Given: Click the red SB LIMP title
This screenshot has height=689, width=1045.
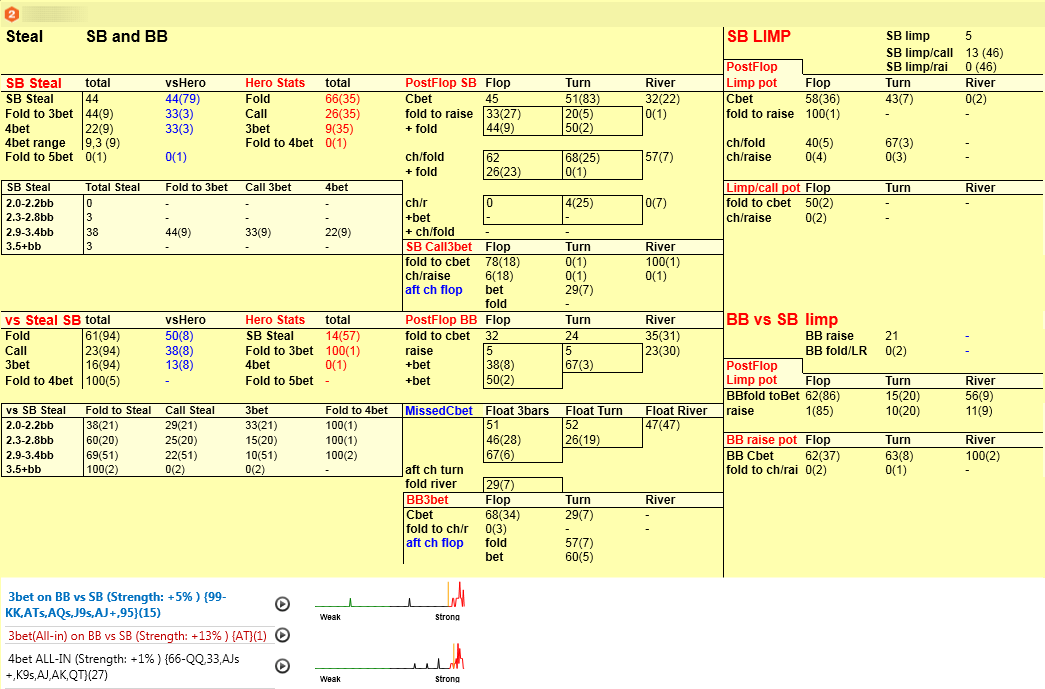Looking at the screenshot, I should click(x=758, y=37).
